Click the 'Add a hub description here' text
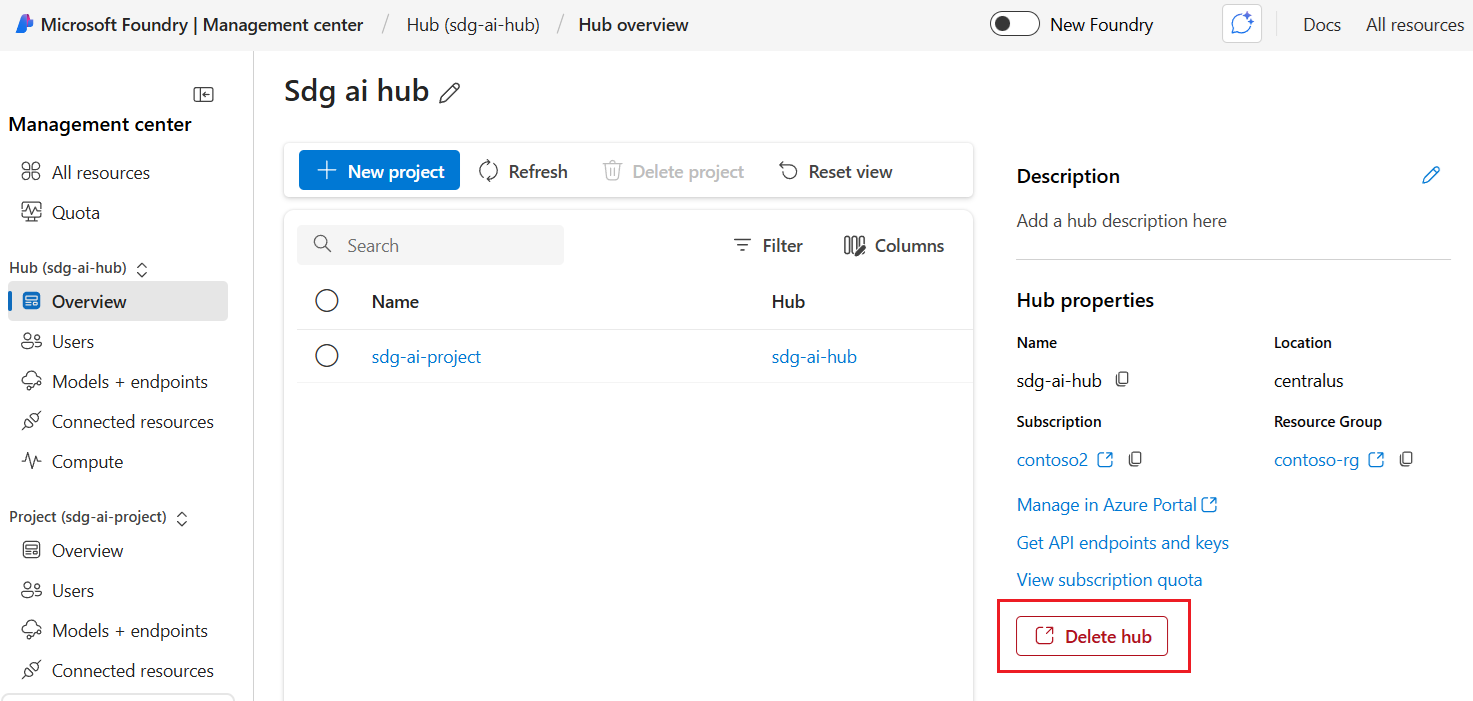The image size is (1473, 701). (1121, 221)
